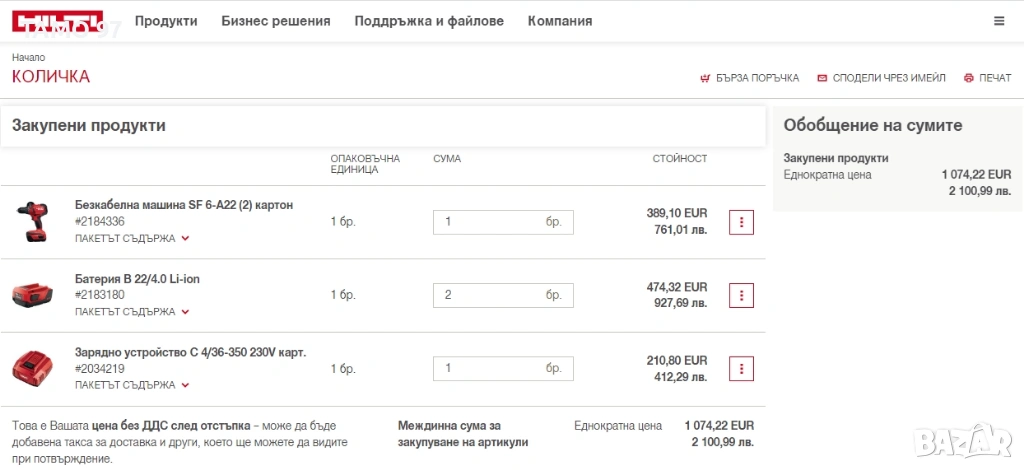Go to the Начало breadcrumb link
This screenshot has width=1024, height=470.
(28, 57)
